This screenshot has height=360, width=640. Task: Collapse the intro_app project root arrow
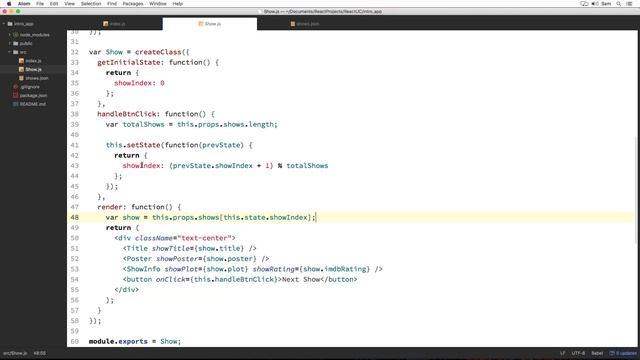point(4,24)
